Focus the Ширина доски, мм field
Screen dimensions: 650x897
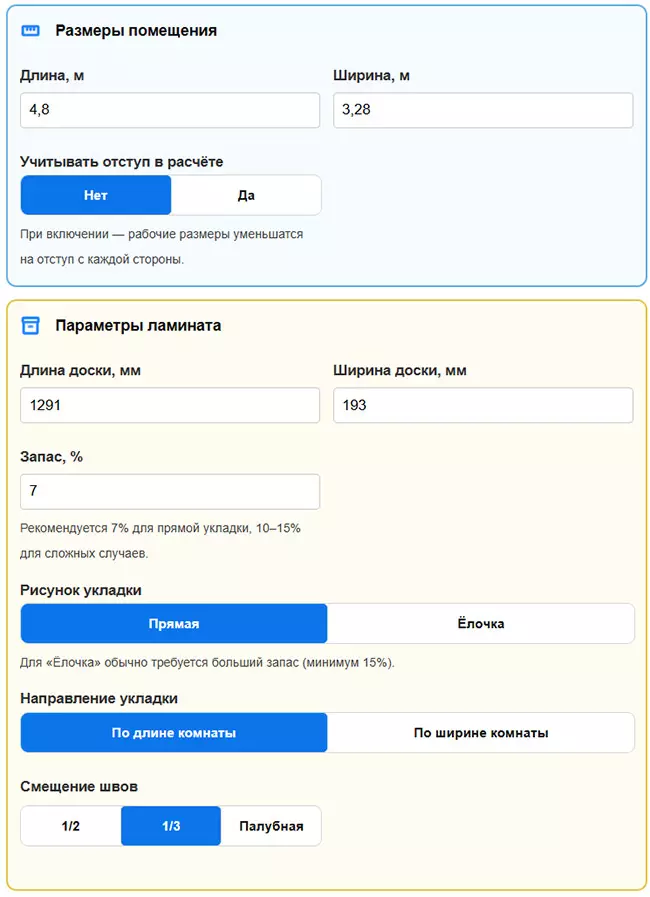click(483, 405)
